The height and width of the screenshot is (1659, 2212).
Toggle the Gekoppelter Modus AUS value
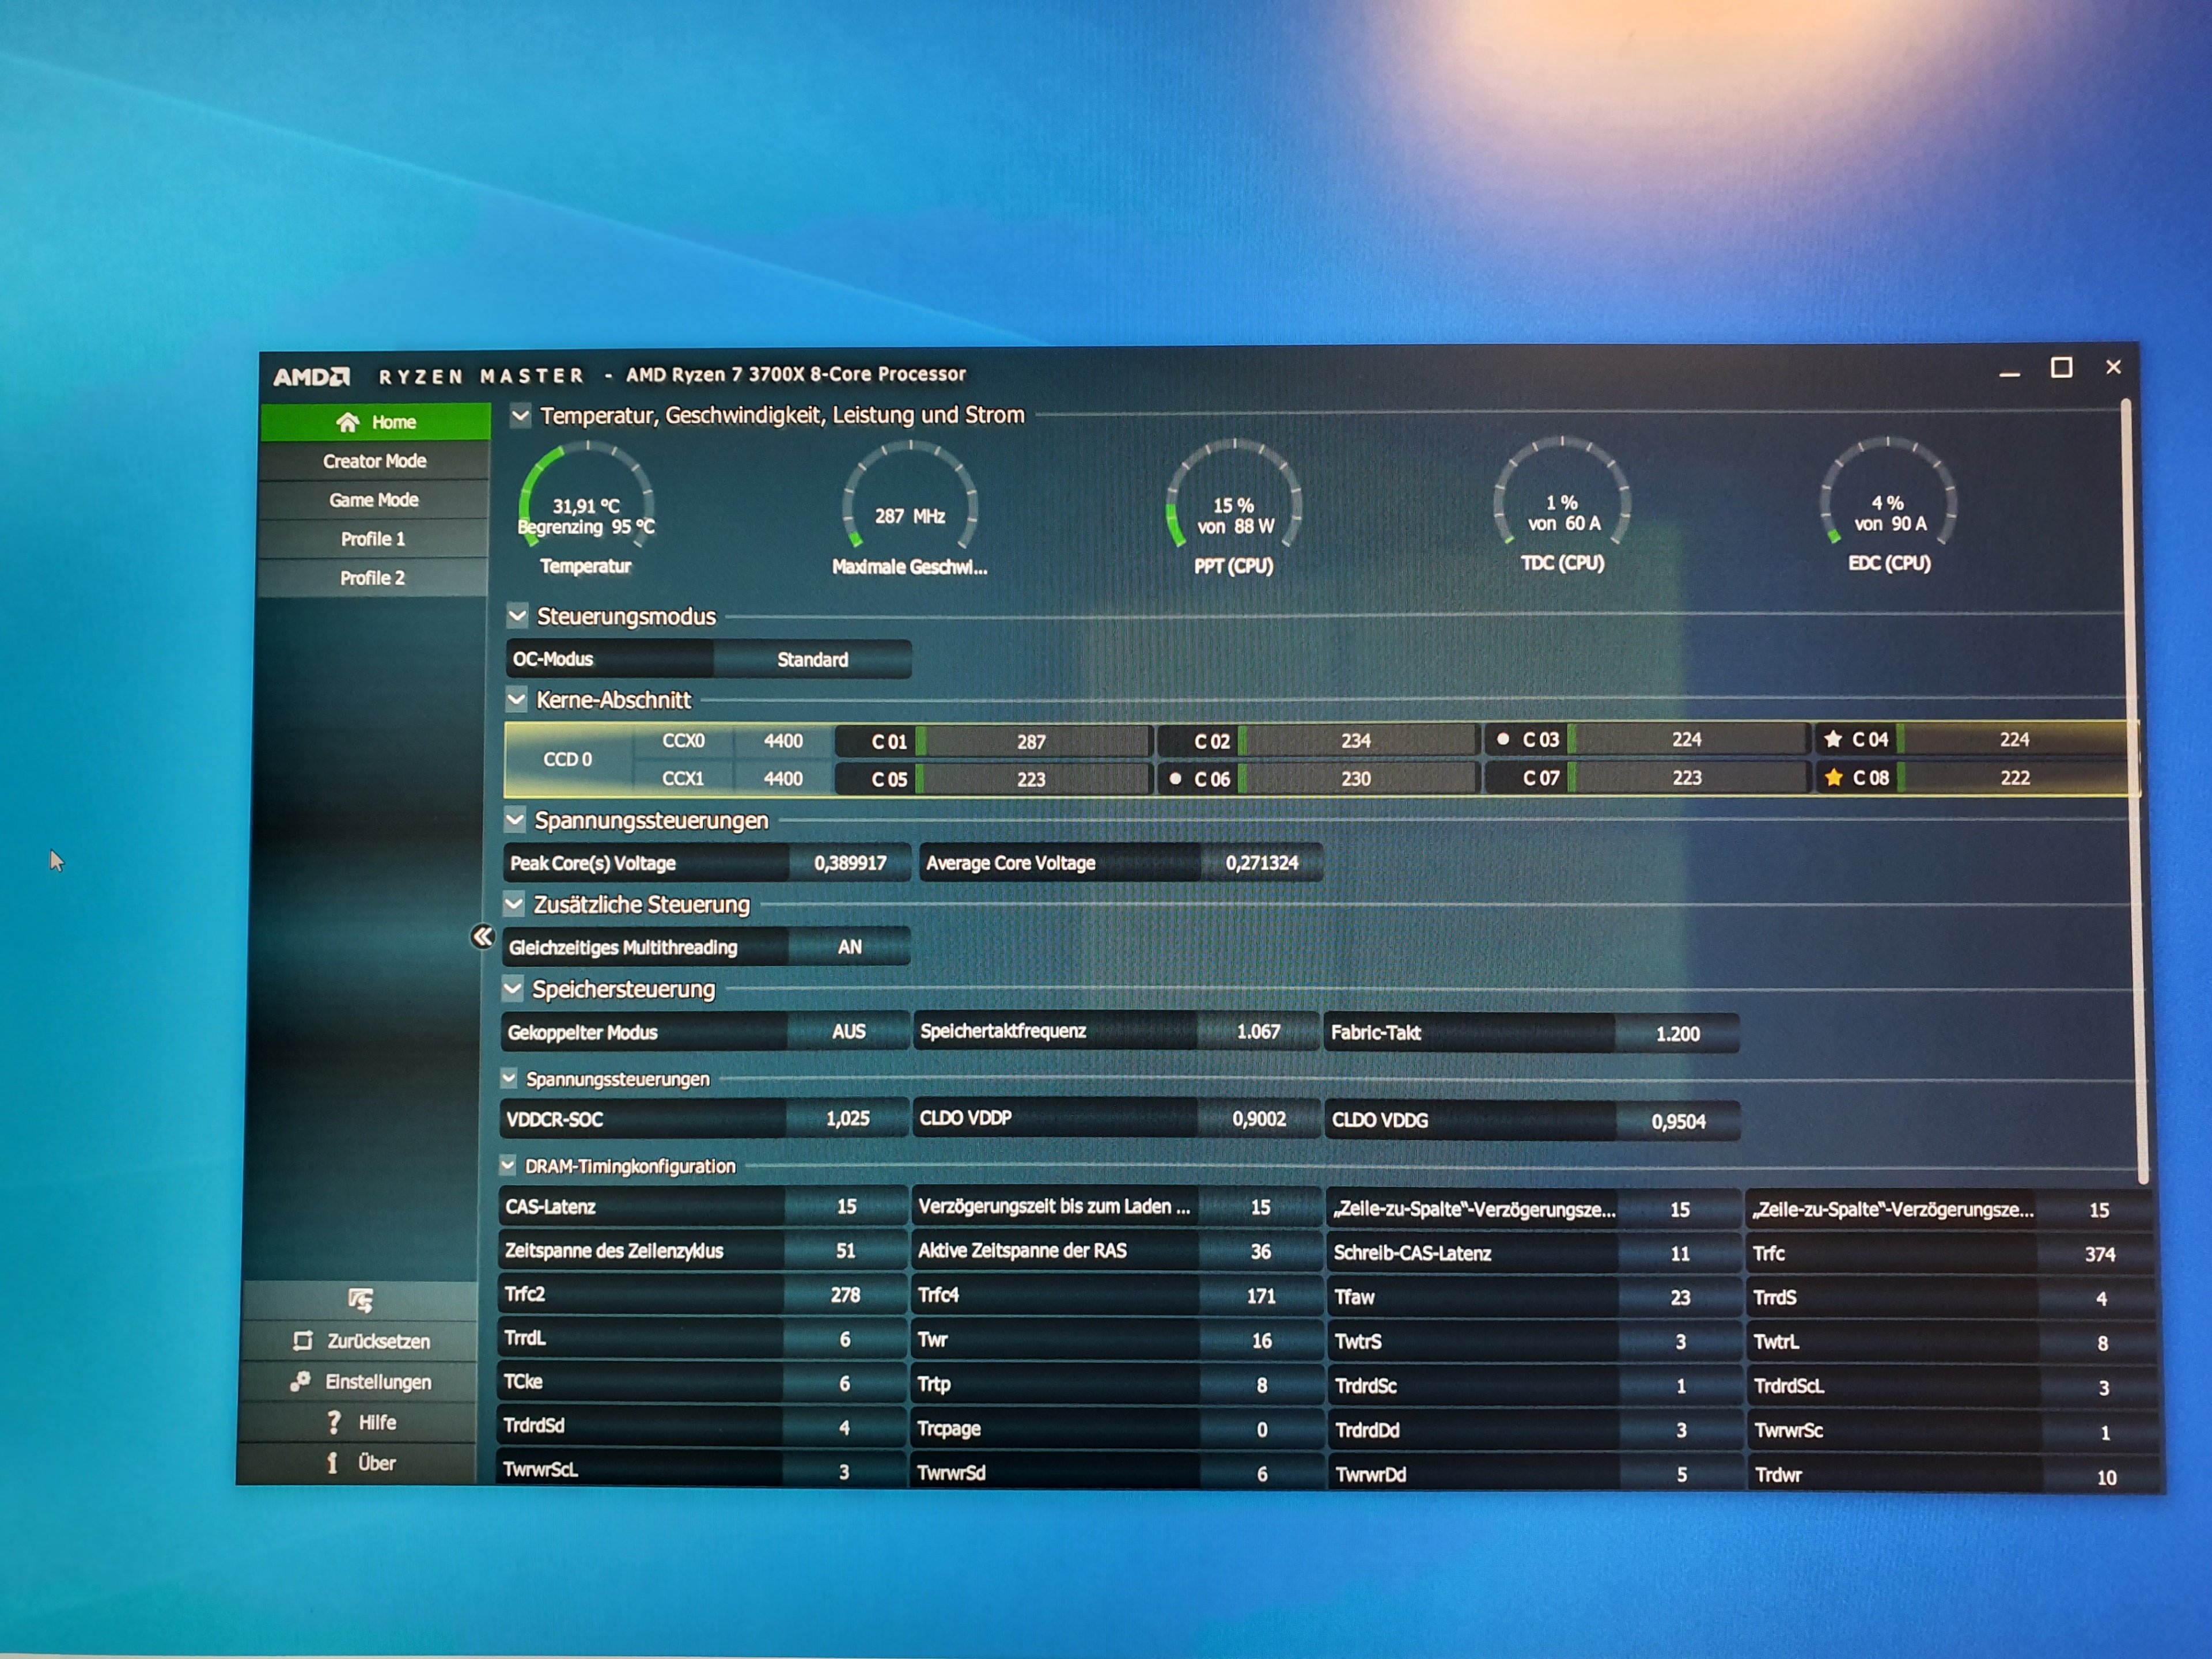848,1031
